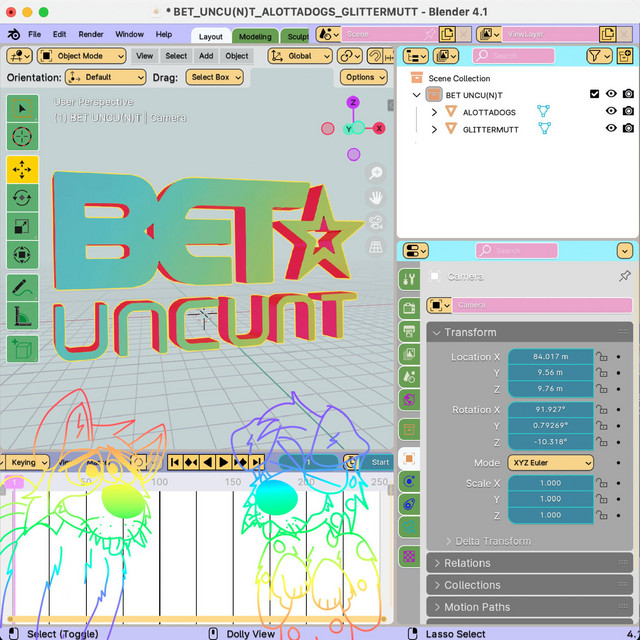Screen dimensions: 640x640
Task: Uncheck BET UNCU(N)T collection checkbox
Action: [x=594, y=94]
